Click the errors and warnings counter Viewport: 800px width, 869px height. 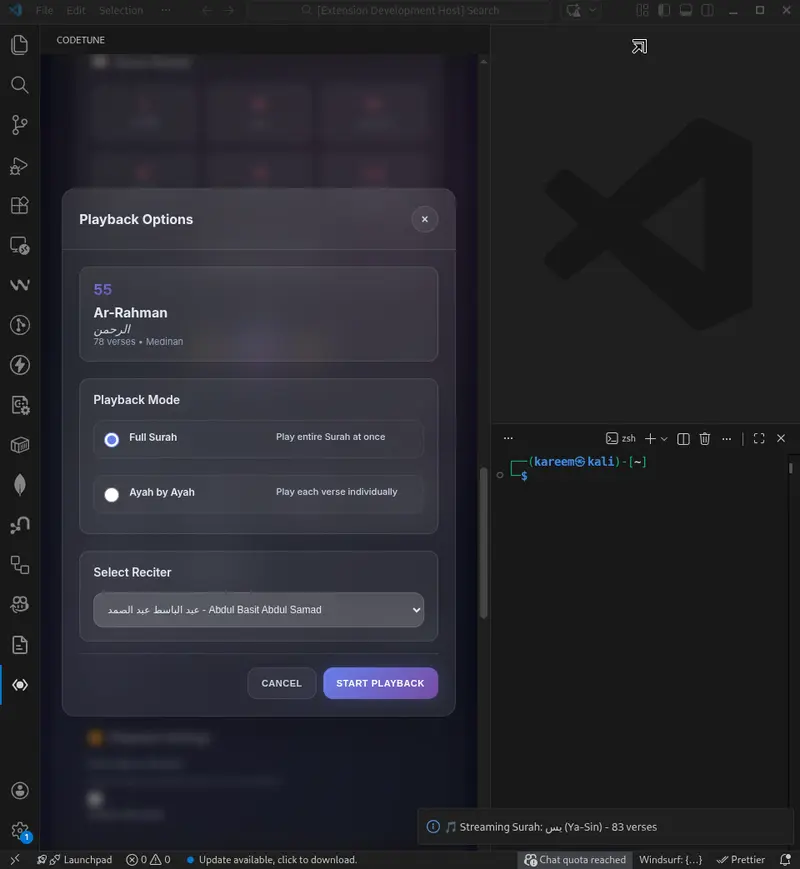pos(148,860)
